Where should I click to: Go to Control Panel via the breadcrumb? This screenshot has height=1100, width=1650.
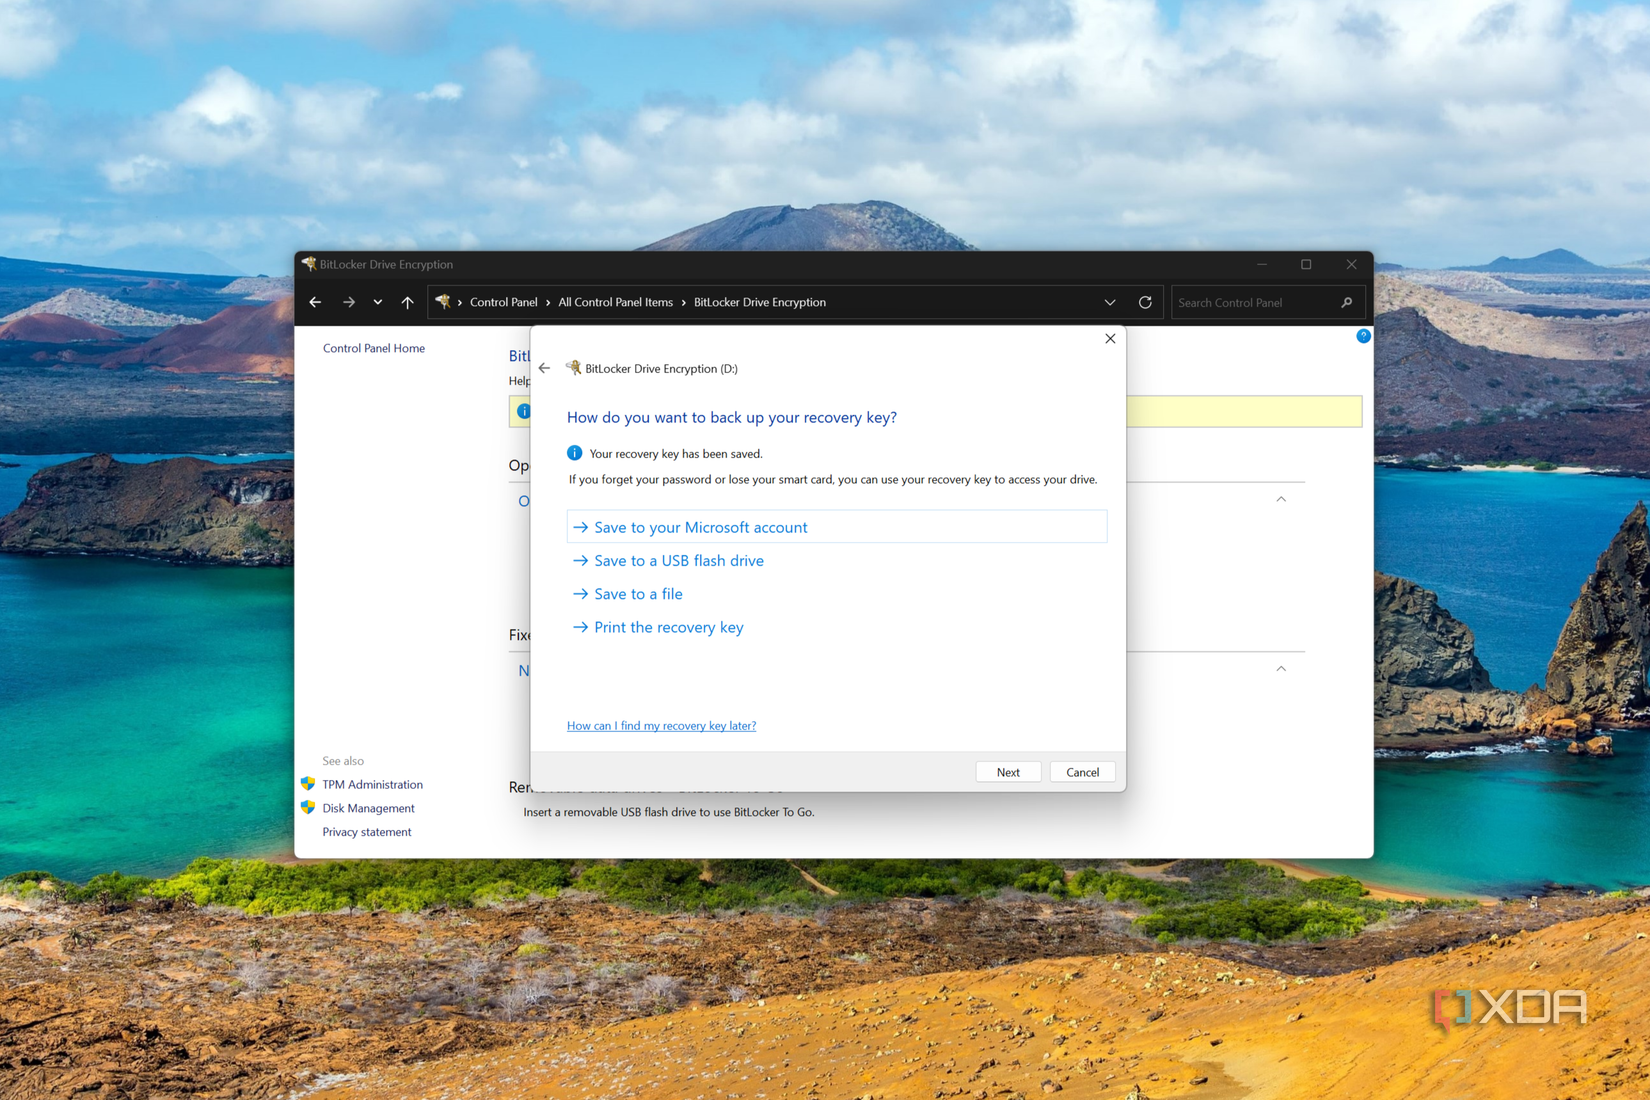[503, 302]
